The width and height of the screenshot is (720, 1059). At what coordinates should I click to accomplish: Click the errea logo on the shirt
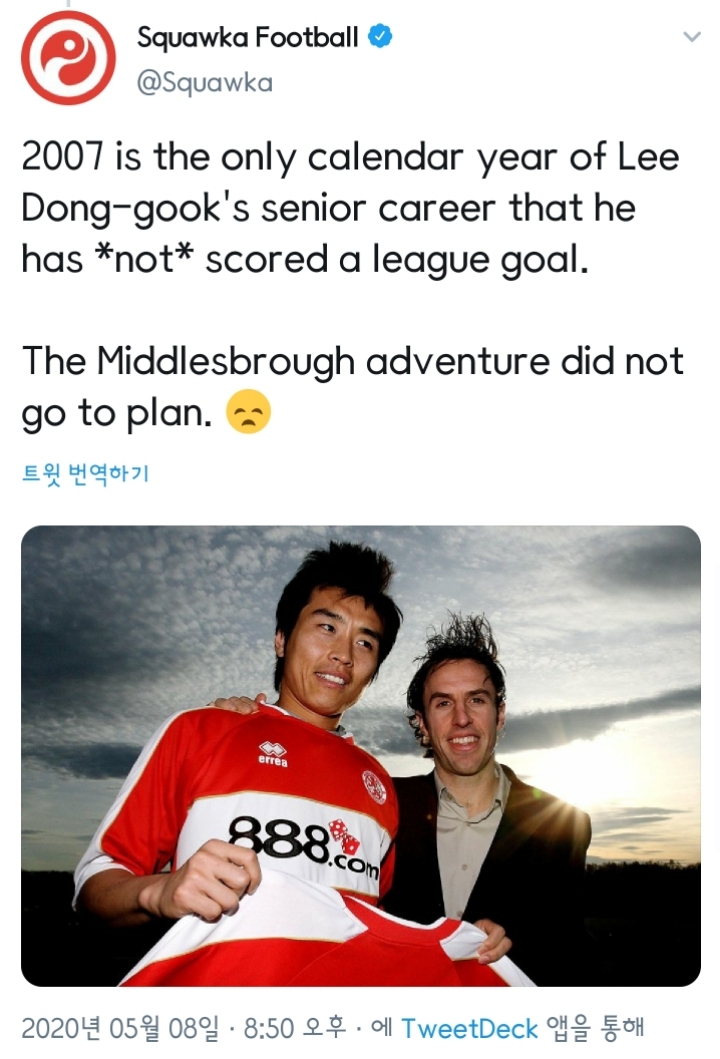click(x=273, y=754)
